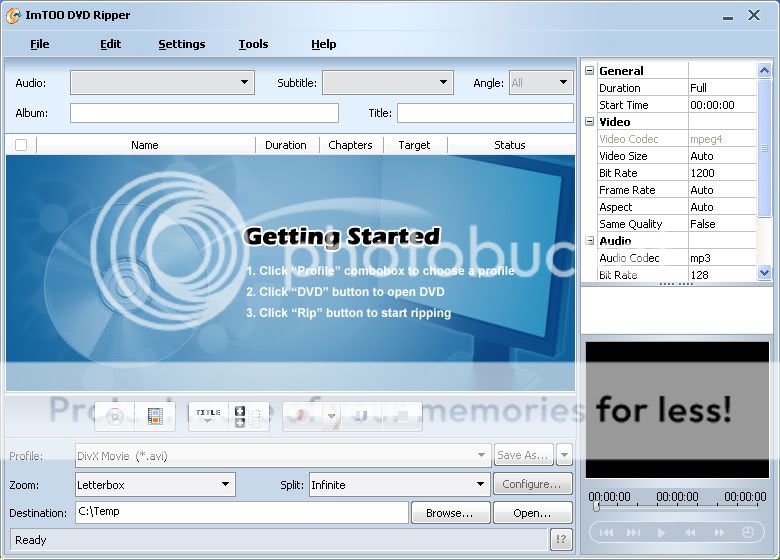The width and height of the screenshot is (780, 560).
Task: Click the ImTOO DVD Ripper title icon
Action: click(x=13, y=15)
